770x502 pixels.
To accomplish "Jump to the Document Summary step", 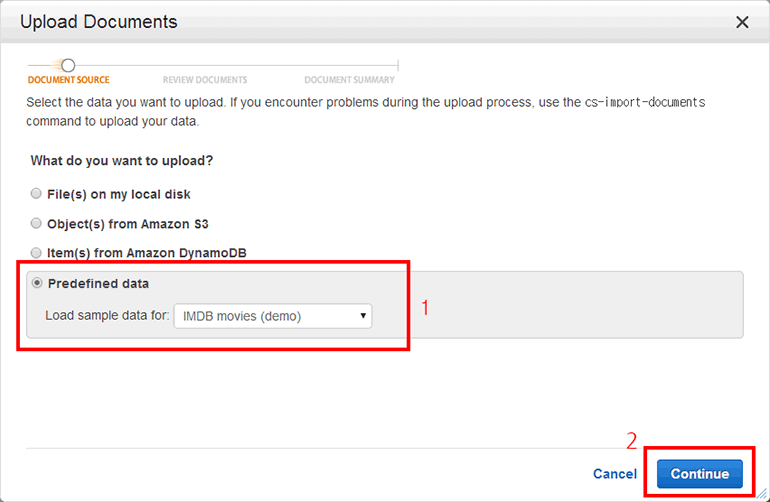I will coord(349,80).
